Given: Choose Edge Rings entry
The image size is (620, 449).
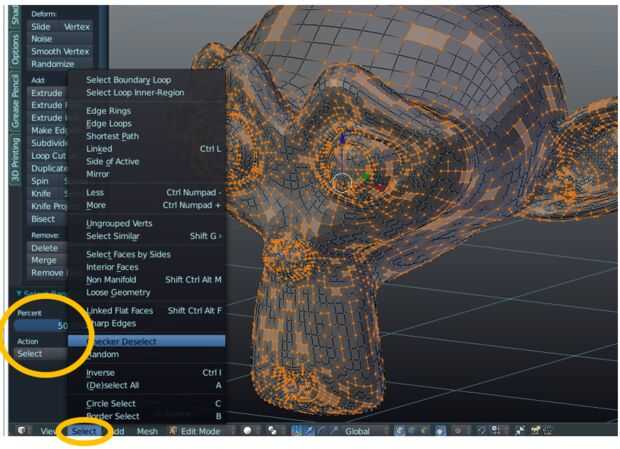Looking at the screenshot, I should pyautogui.click(x=146, y=111).
